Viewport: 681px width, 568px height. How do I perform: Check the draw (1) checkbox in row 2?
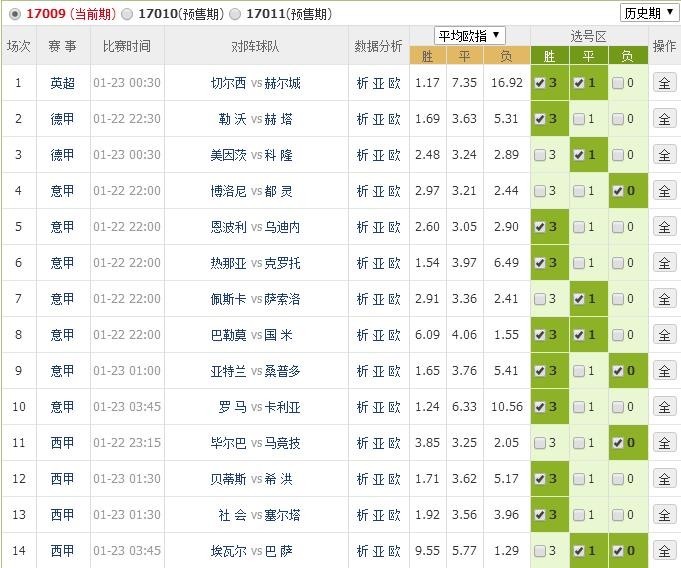[x=580, y=119]
